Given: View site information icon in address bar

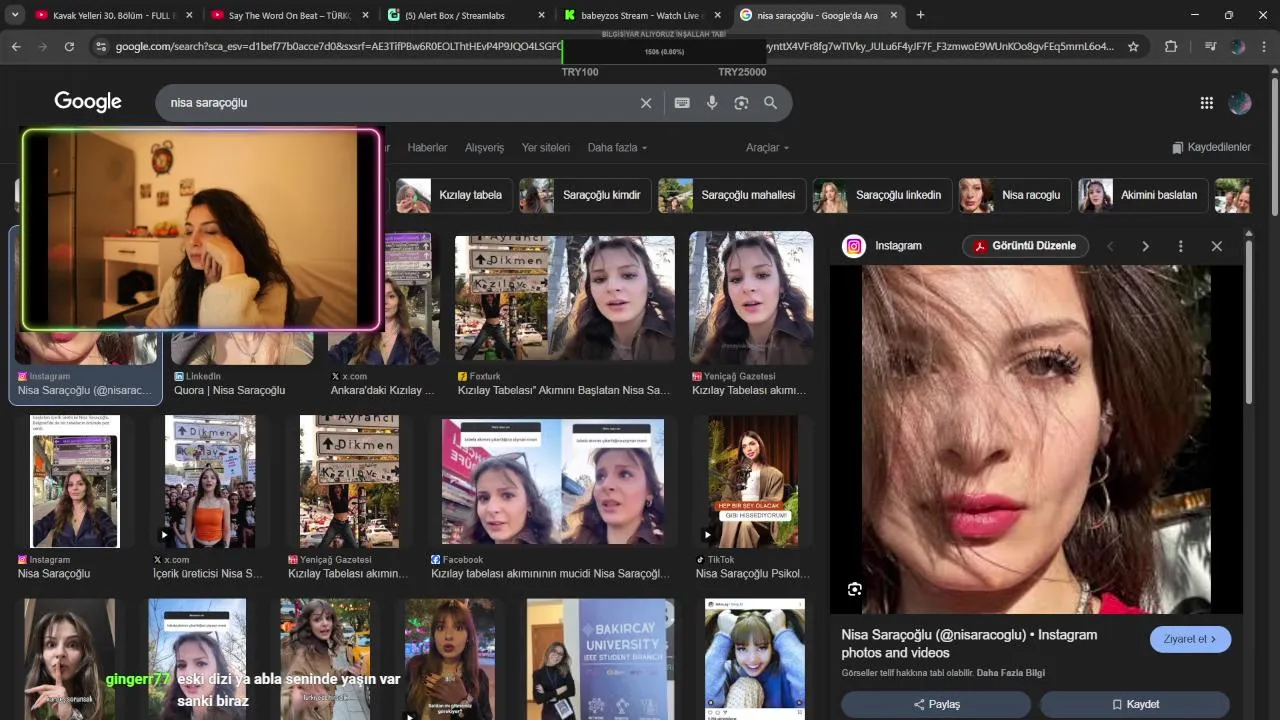Looking at the screenshot, I should [100, 46].
